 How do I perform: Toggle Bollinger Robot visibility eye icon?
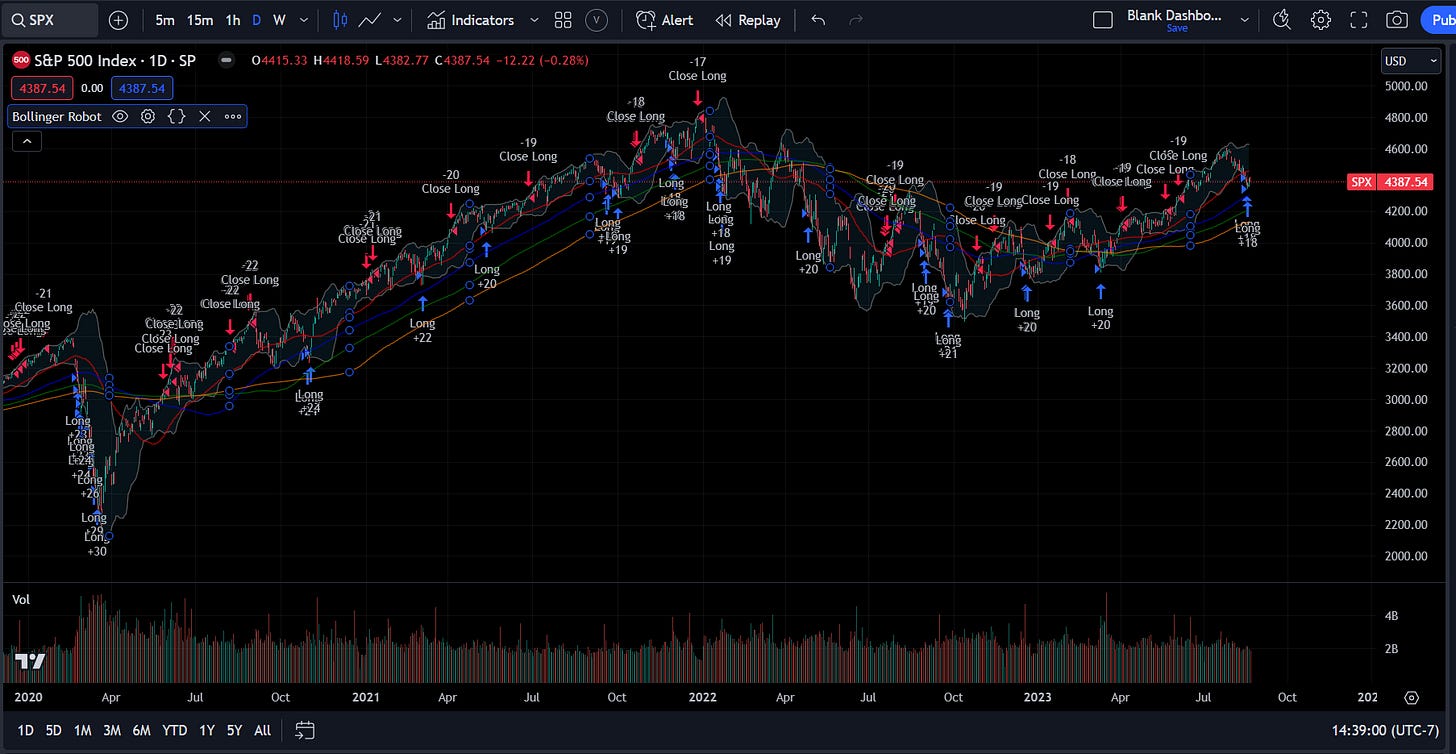point(120,116)
